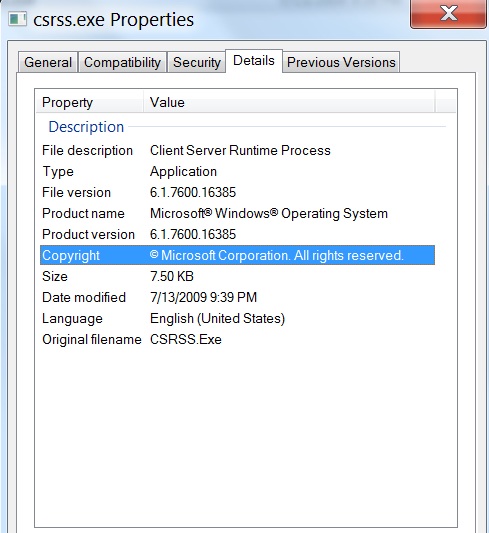Image resolution: width=489 pixels, height=533 pixels.
Task: Select the File description row
Action: coord(237,150)
